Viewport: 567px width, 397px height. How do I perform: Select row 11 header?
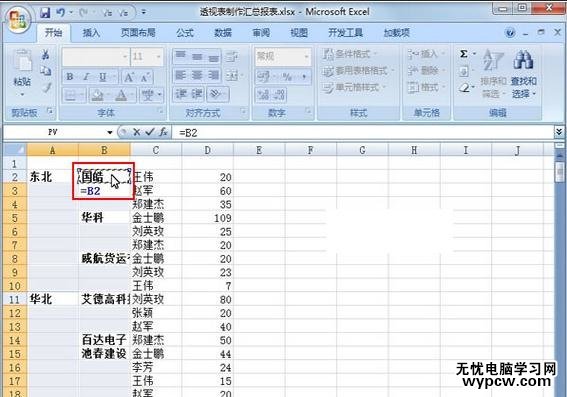coord(14,299)
